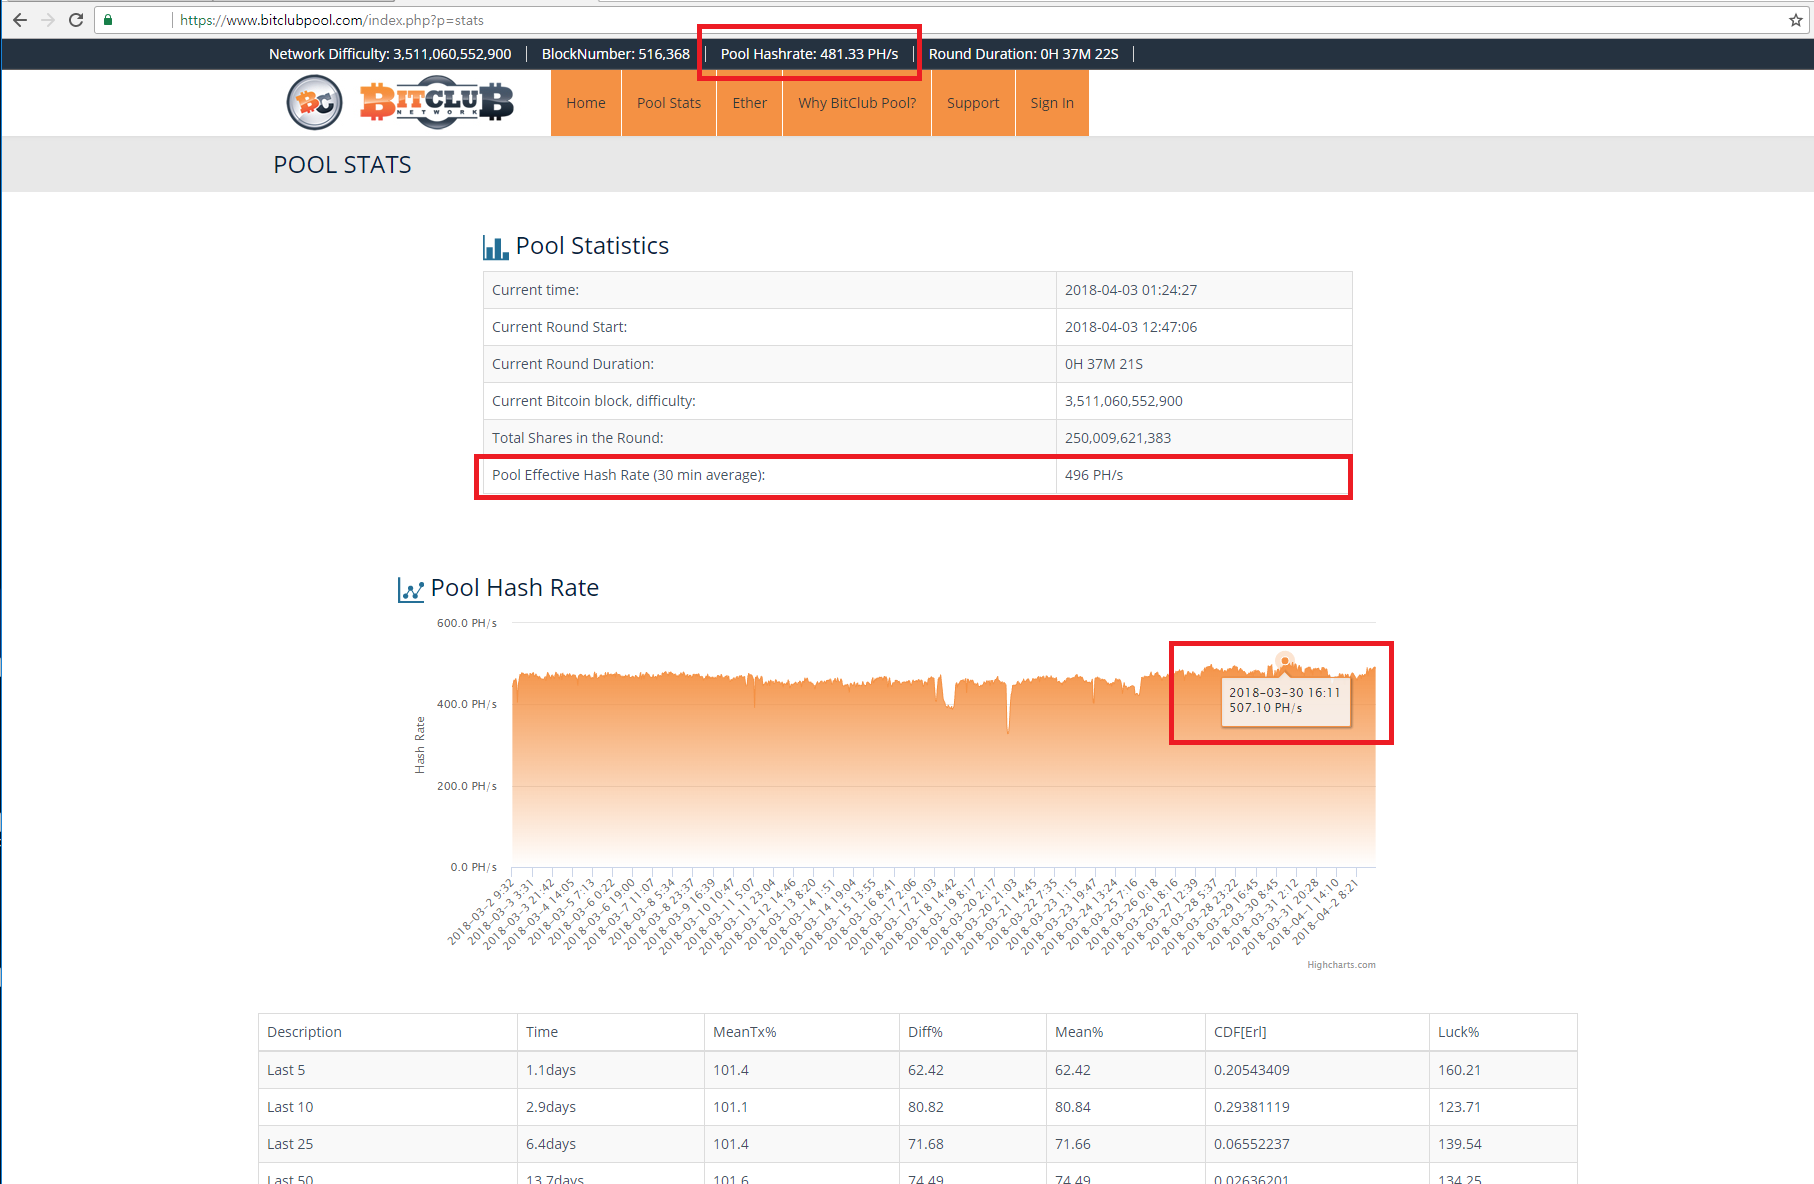Screen dimensions: 1814x1184
Task: Click the Total Shares value 250,009,621,383
Action: [x=1118, y=438]
